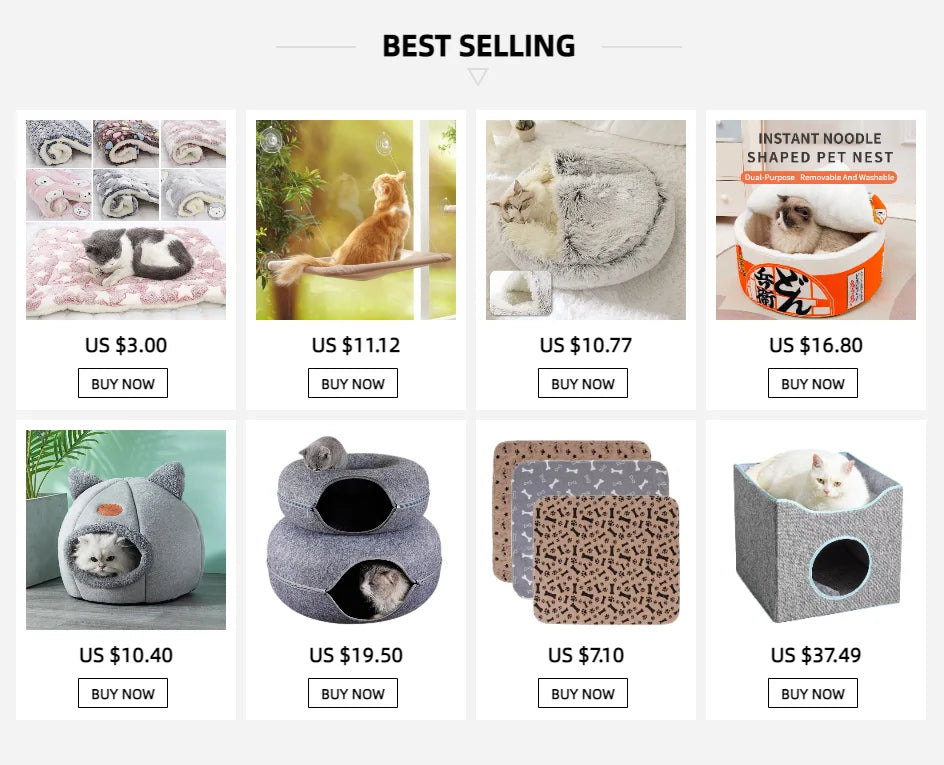Screen dimensions: 944x765
Task: Click the Best Selling section heading
Action: 478,46
